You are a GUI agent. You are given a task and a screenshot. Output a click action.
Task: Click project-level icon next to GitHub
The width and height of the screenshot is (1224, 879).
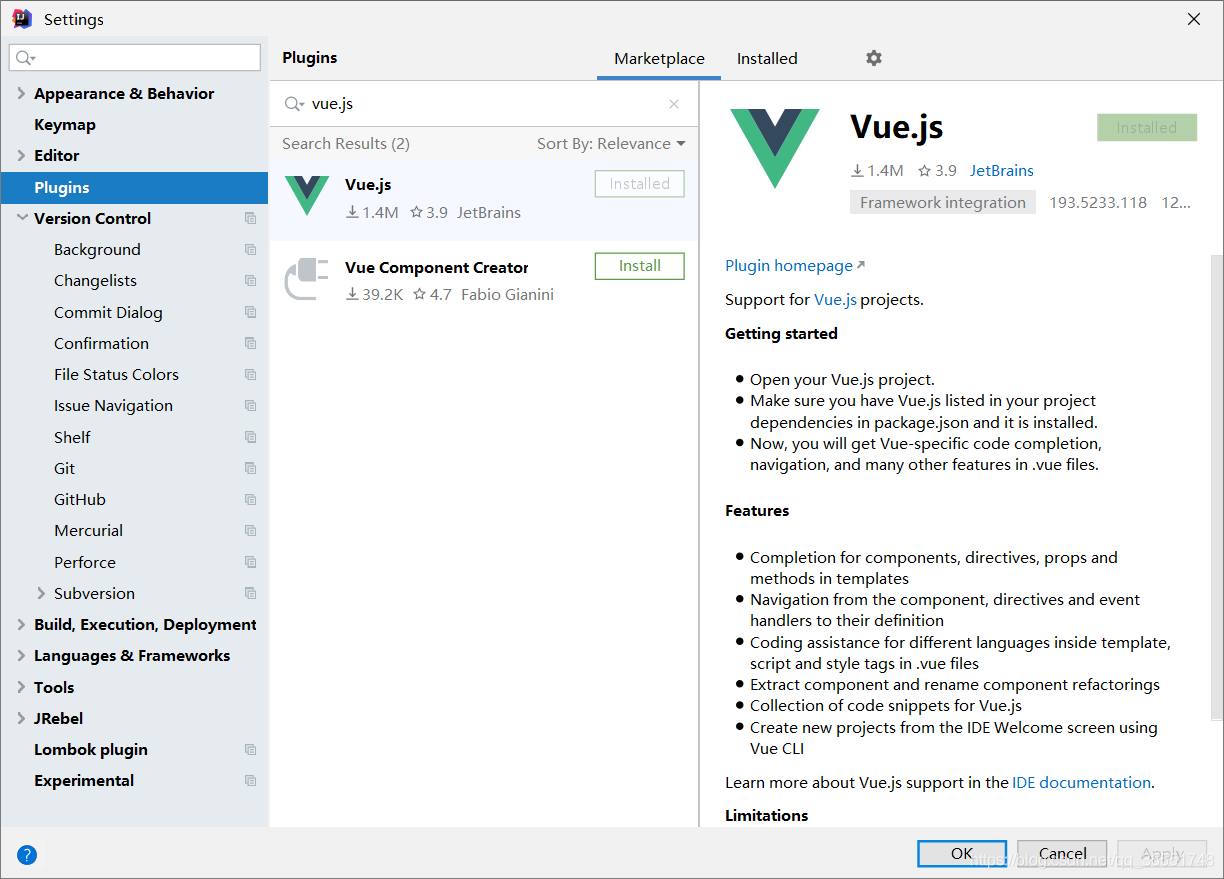coord(250,499)
